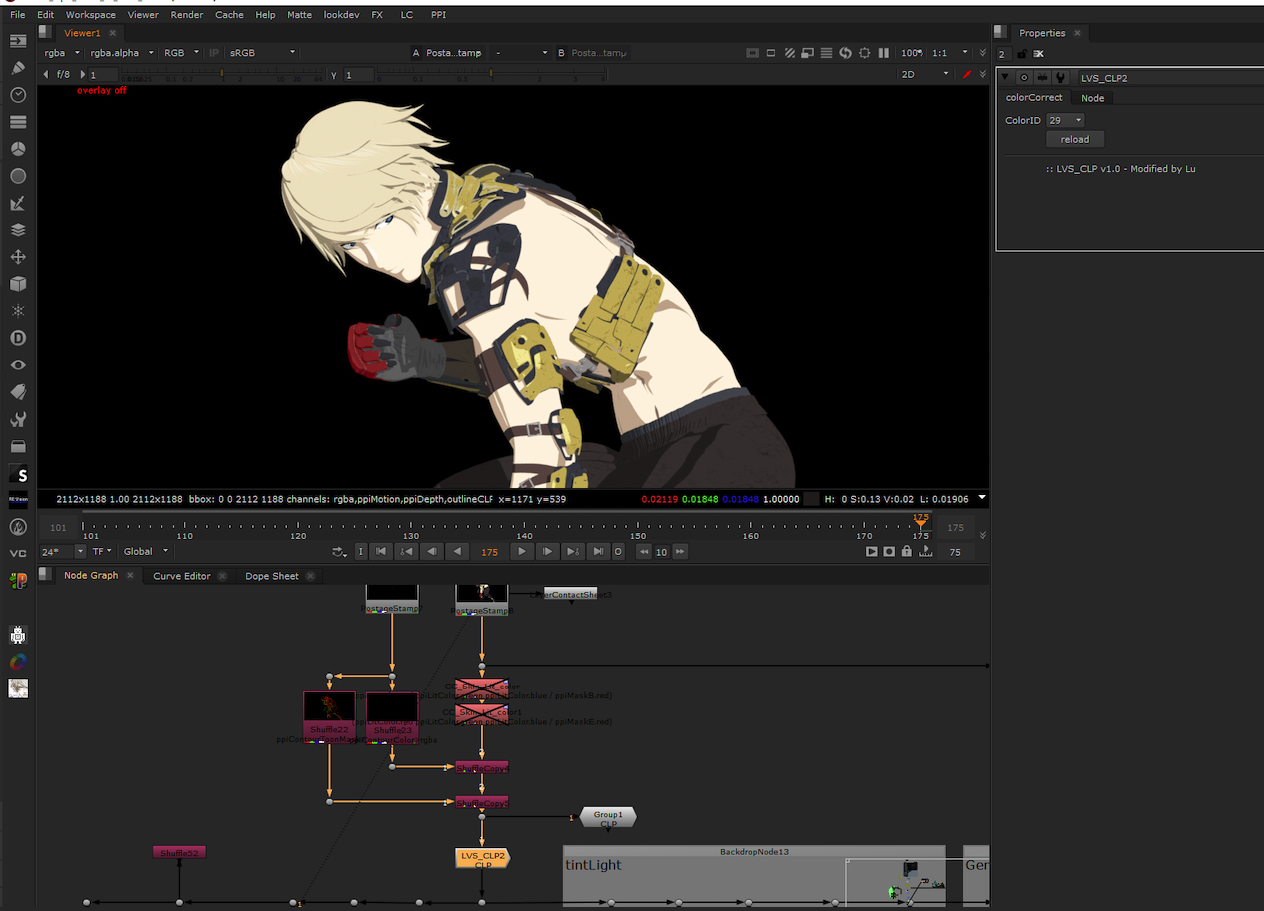The image size is (1264, 911).
Task: Select the LVS_CLP2 node in graph
Action: pos(482,858)
